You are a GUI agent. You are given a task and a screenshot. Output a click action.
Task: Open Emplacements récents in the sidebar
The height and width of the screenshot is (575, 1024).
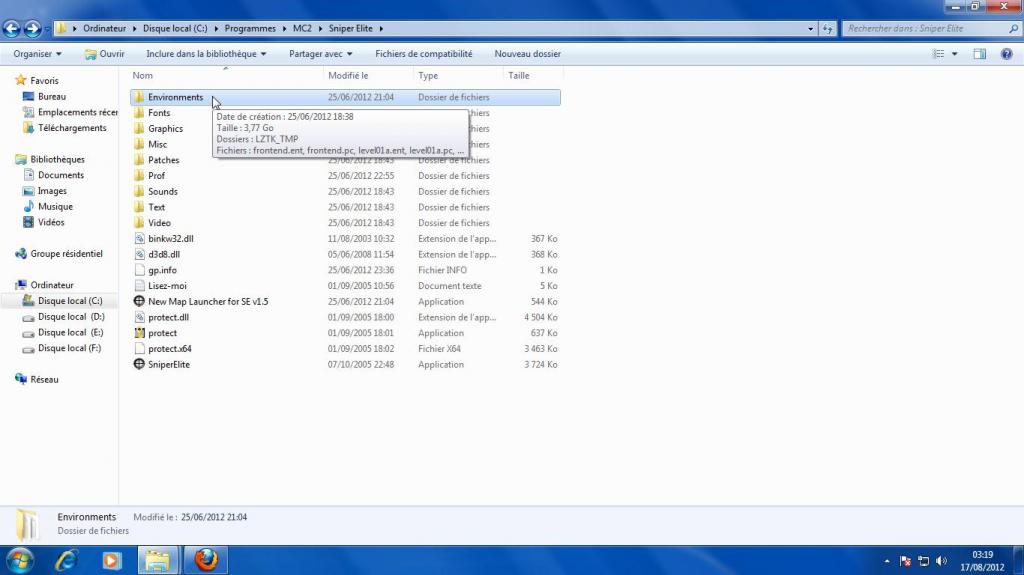click(78, 112)
